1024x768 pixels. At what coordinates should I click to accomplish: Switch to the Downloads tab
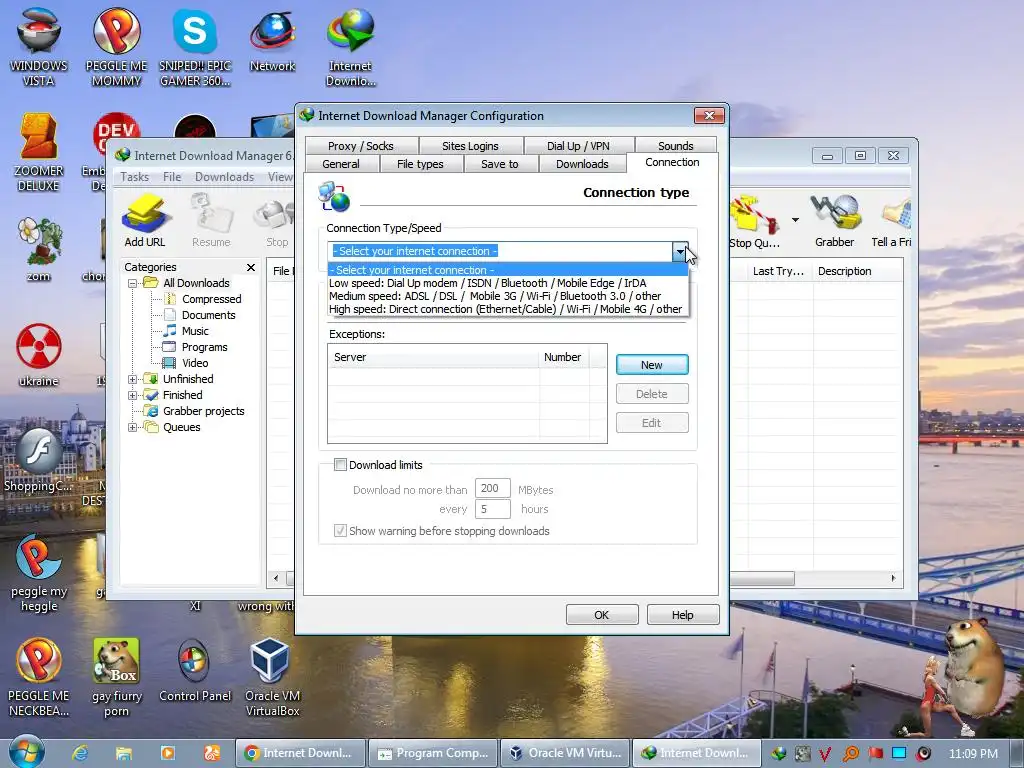[582, 164]
